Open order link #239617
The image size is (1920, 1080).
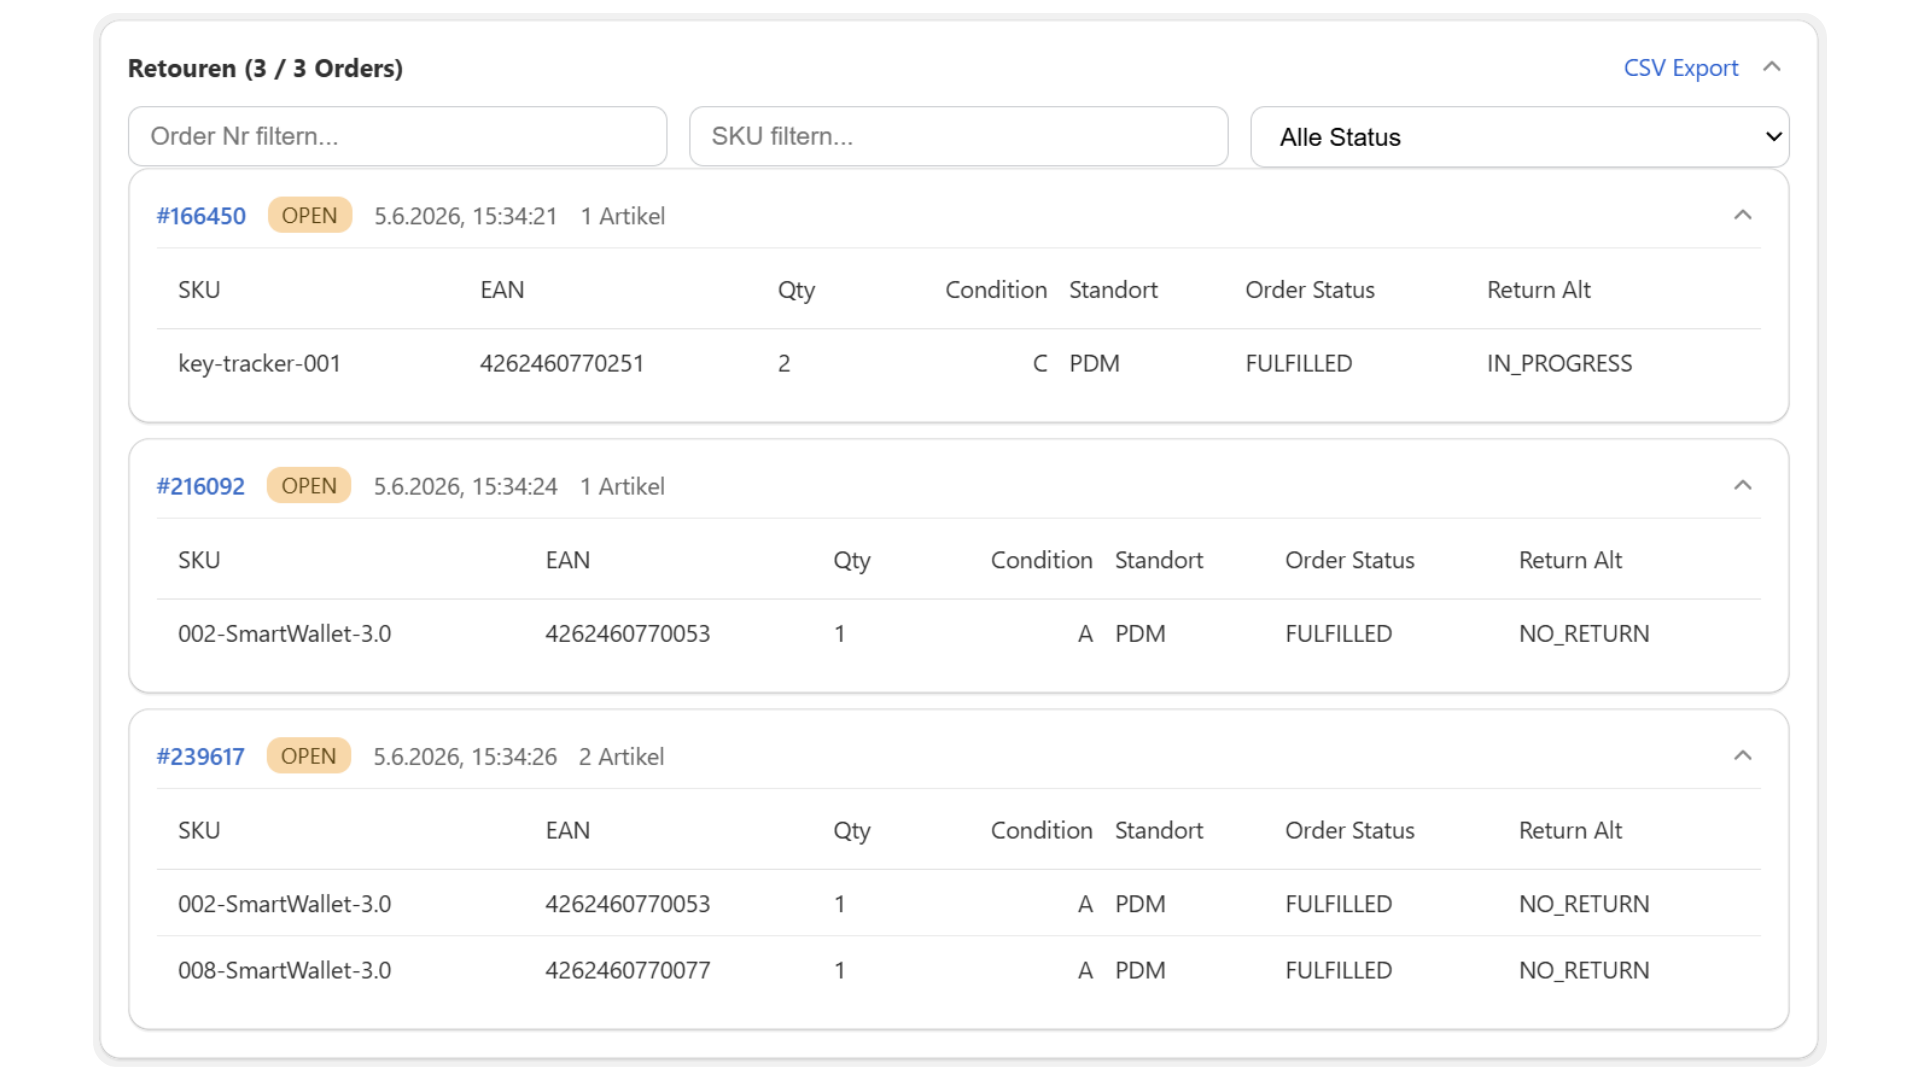coord(201,756)
